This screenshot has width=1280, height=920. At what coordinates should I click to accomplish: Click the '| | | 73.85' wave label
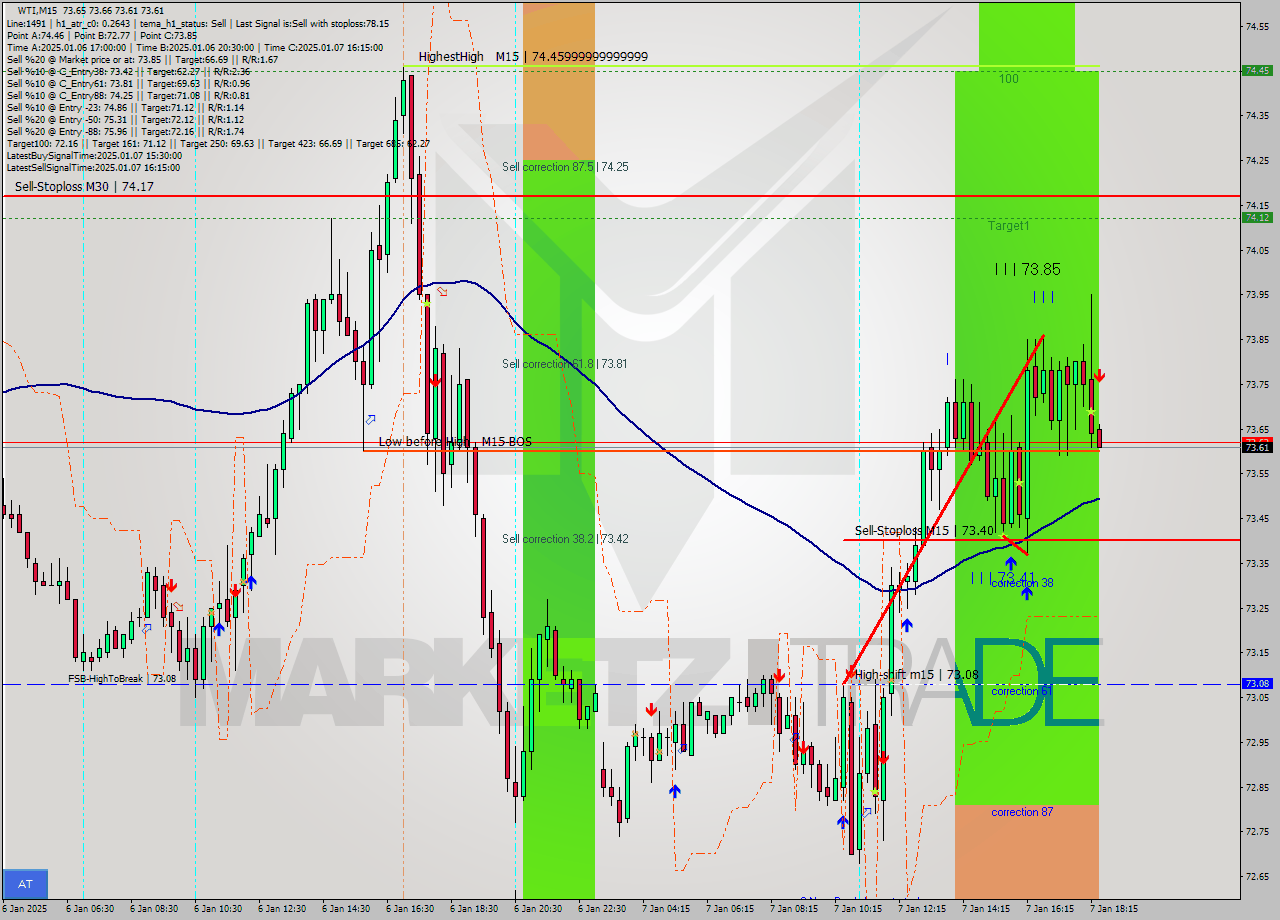click(x=1028, y=269)
